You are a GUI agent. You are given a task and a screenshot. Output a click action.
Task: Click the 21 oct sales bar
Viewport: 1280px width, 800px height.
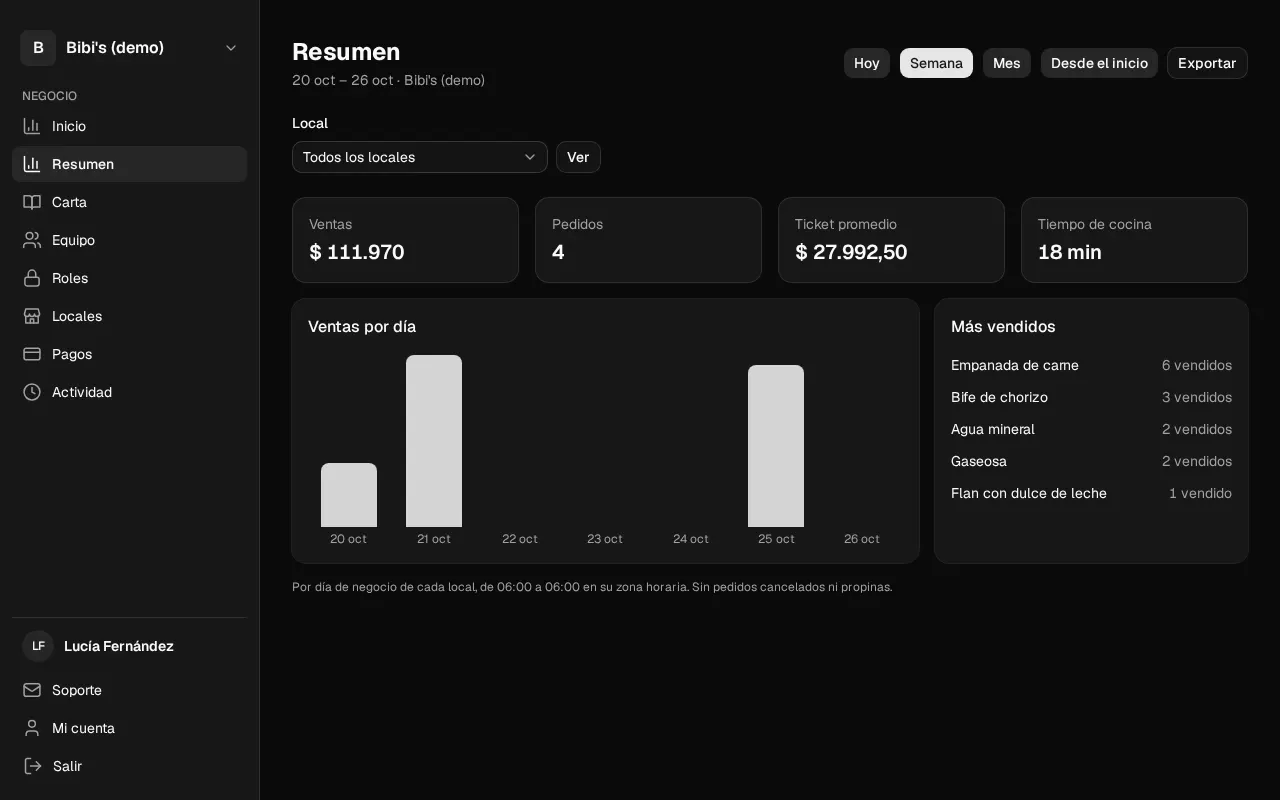click(434, 441)
